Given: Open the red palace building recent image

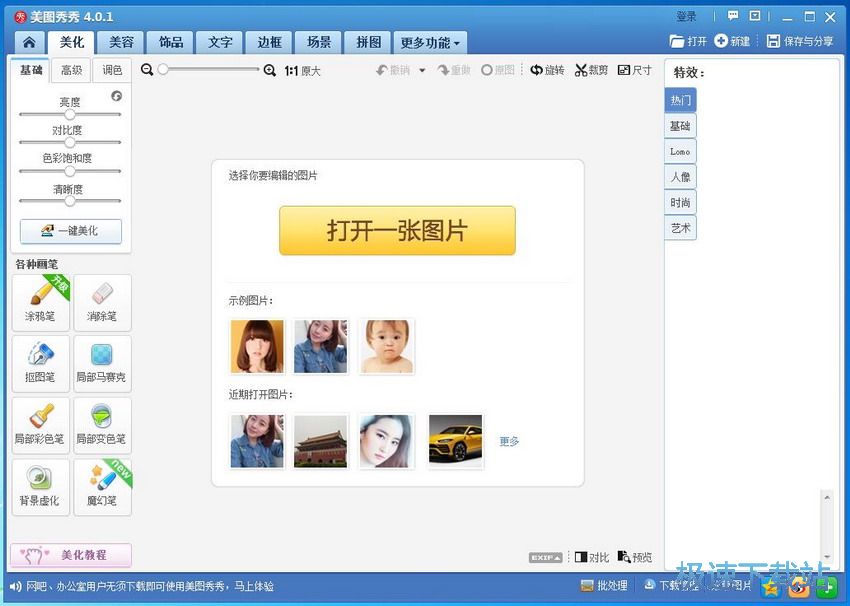Looking at the screenshot, I should pyautogui.click(x=320, y=441).
